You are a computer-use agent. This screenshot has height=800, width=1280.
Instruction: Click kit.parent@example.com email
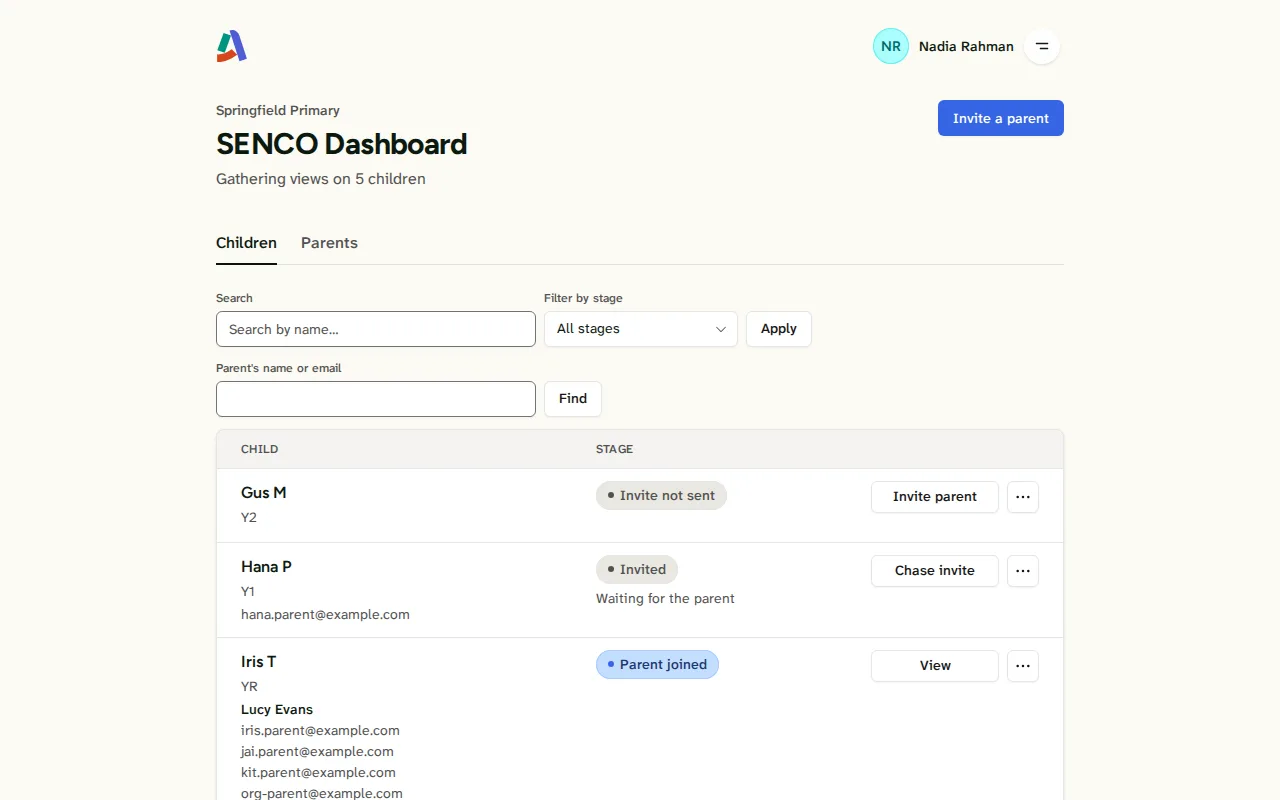point(318,773)
